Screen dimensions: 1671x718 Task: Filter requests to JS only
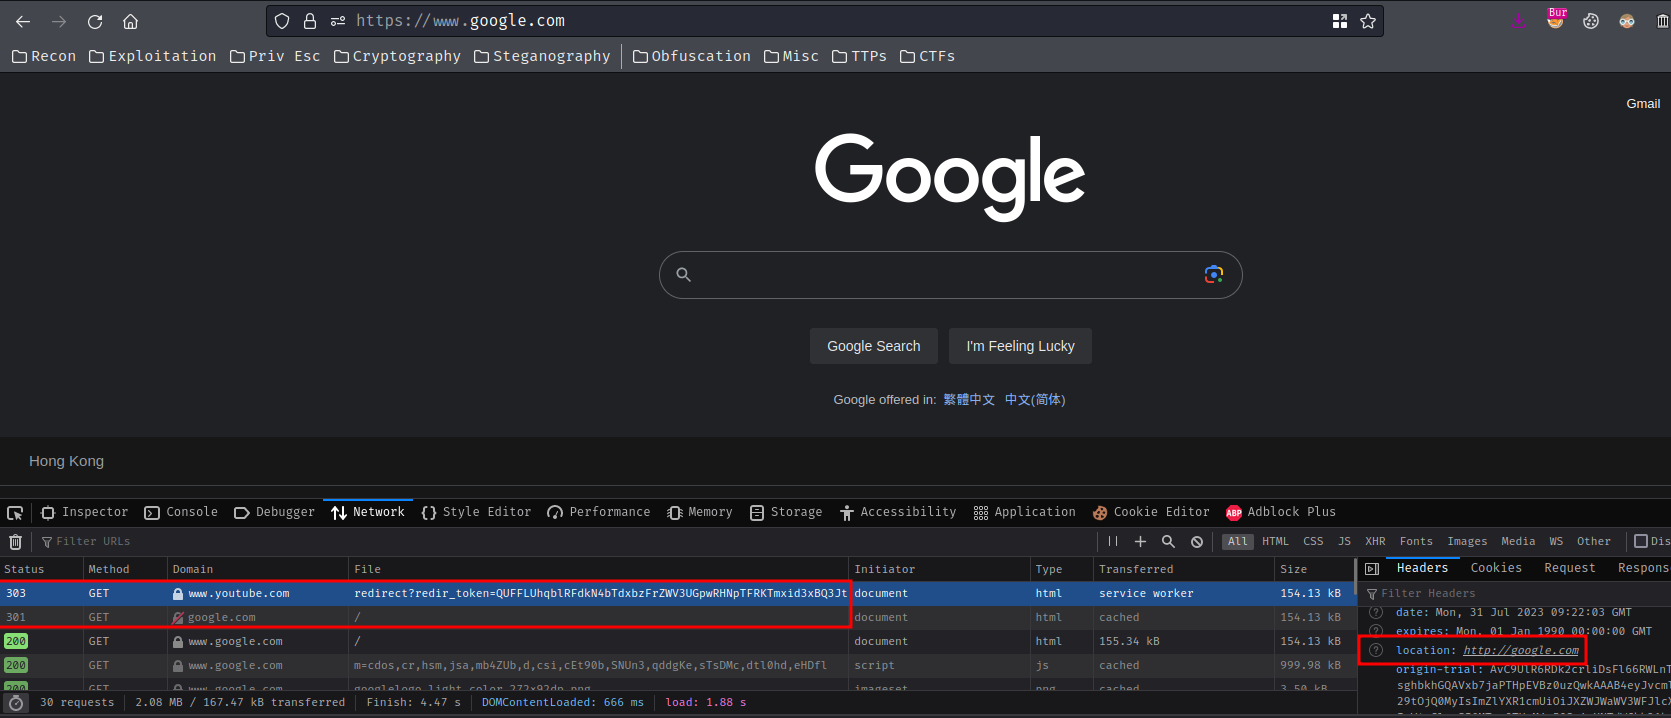1344,542
